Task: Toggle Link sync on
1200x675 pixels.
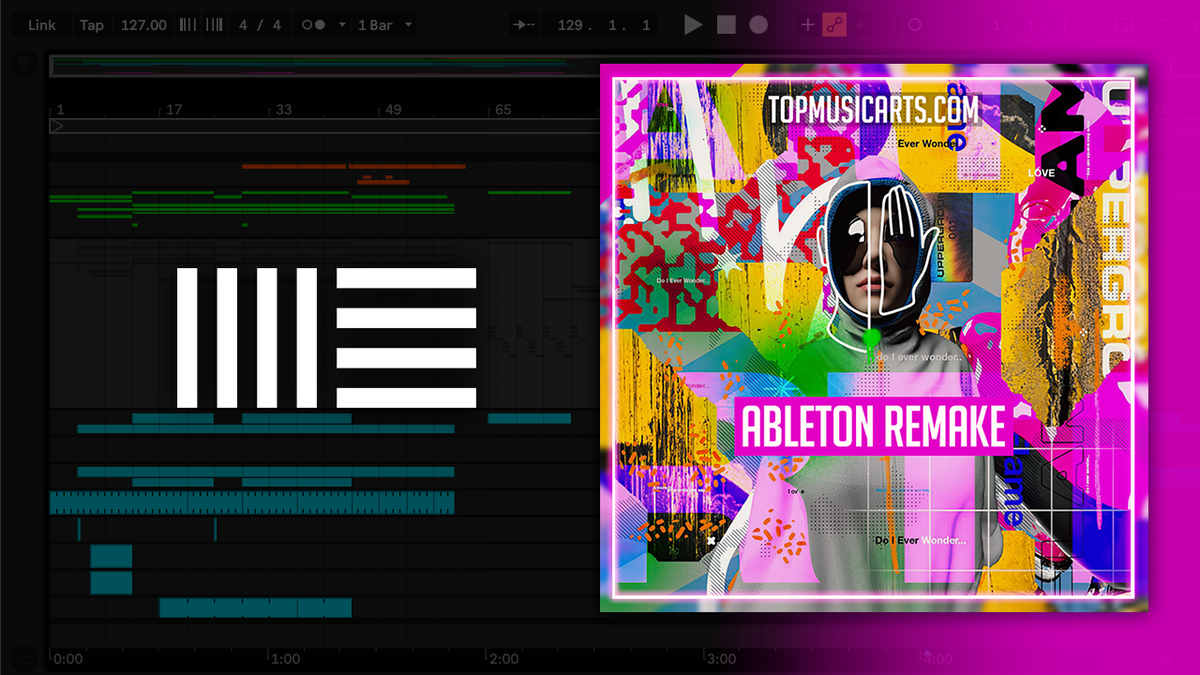Action: pos(41,24)
